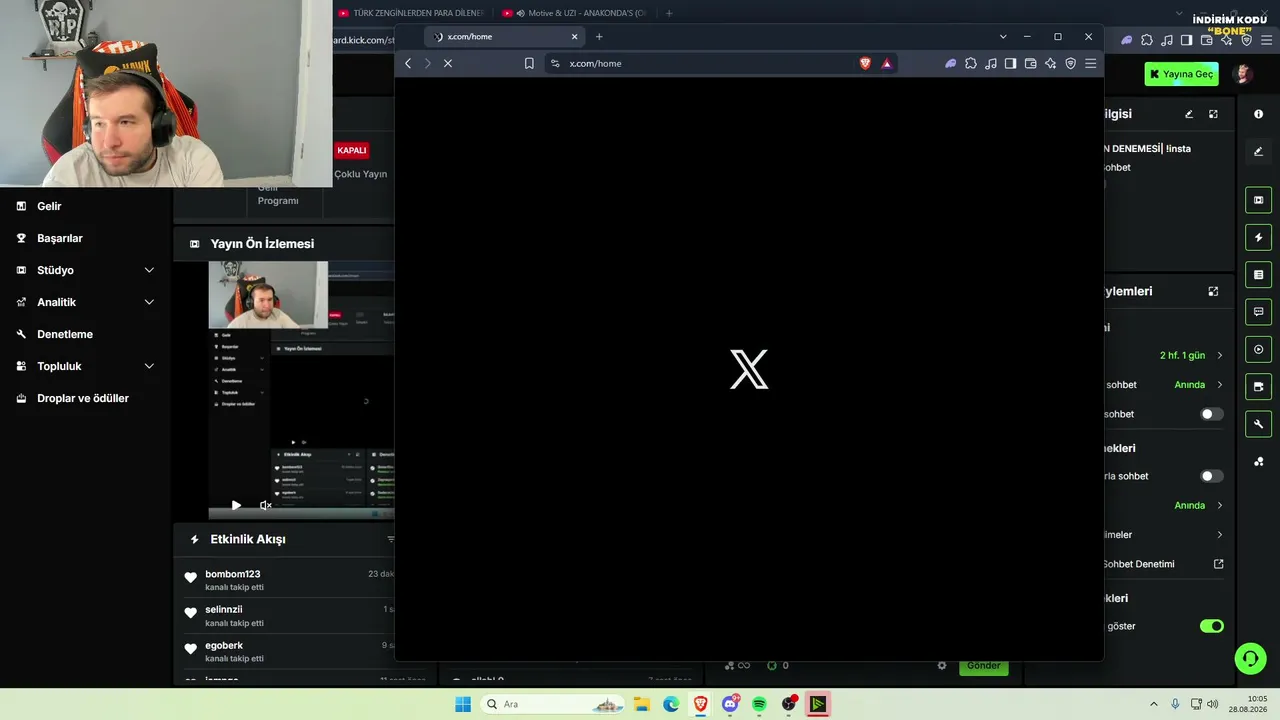The width and height of the screenshot is (1280, 720).
Task: Open the green headset support button
Action: coord(1250,658)
